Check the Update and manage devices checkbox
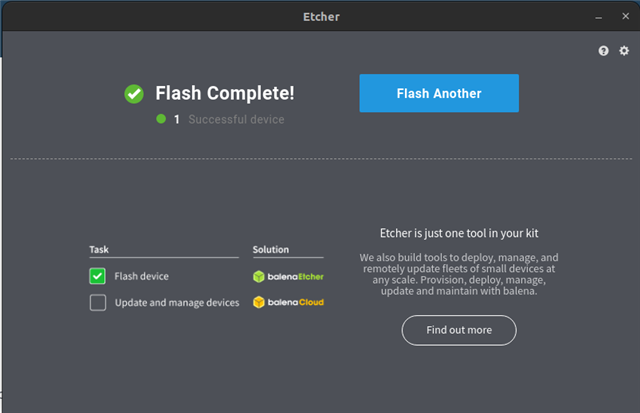The width and height of the screenshot is (640, 413). click(x=98, y=302)
